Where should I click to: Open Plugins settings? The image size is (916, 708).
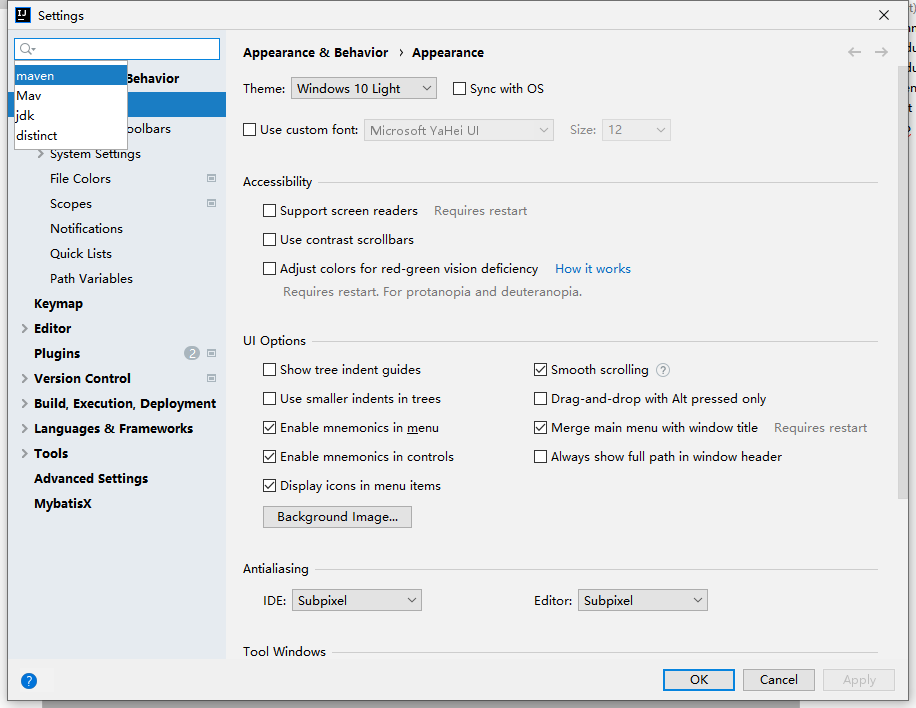pos(57,353)
